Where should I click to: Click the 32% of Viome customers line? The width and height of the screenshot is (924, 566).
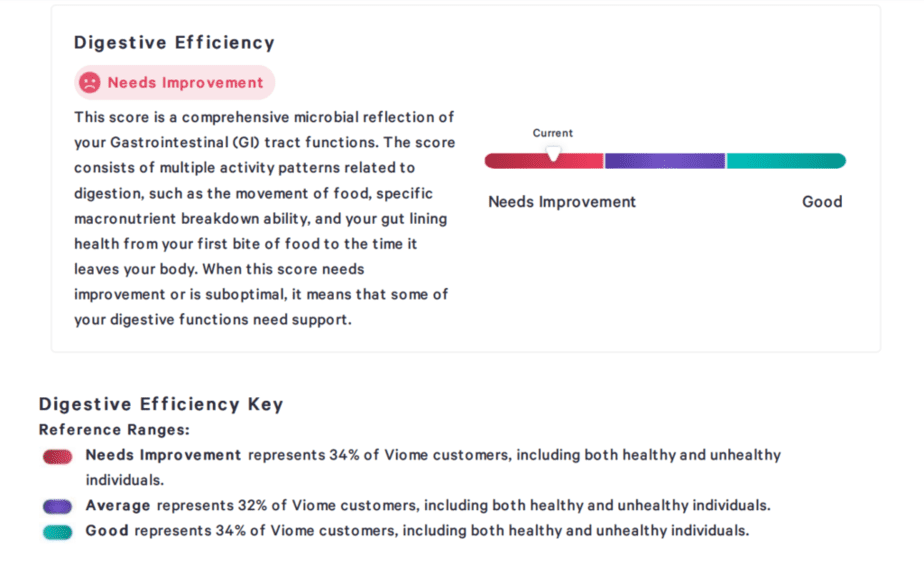[428, 505]
